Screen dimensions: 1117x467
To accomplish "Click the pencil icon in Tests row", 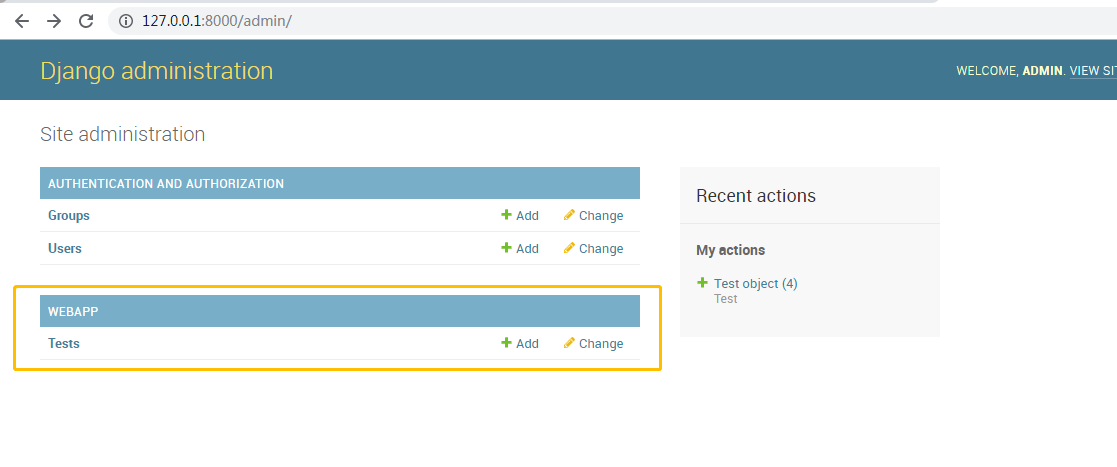I will pos(569,343).
